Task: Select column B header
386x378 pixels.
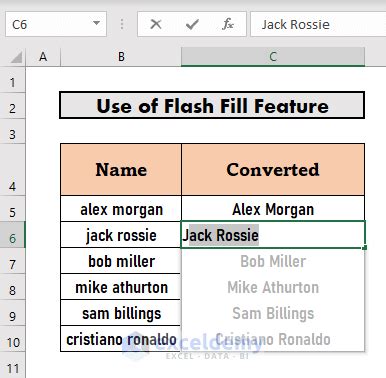Action: (x=121, y=57)
